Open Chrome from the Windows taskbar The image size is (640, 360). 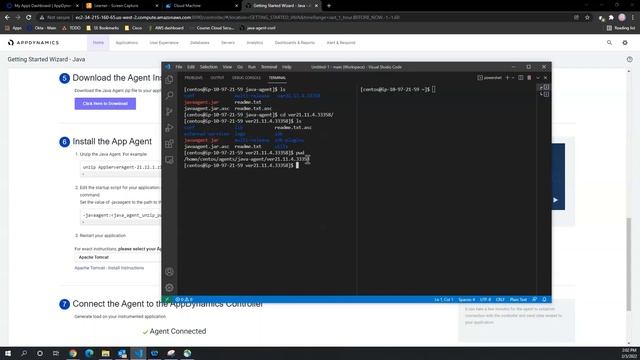point(73,353)
